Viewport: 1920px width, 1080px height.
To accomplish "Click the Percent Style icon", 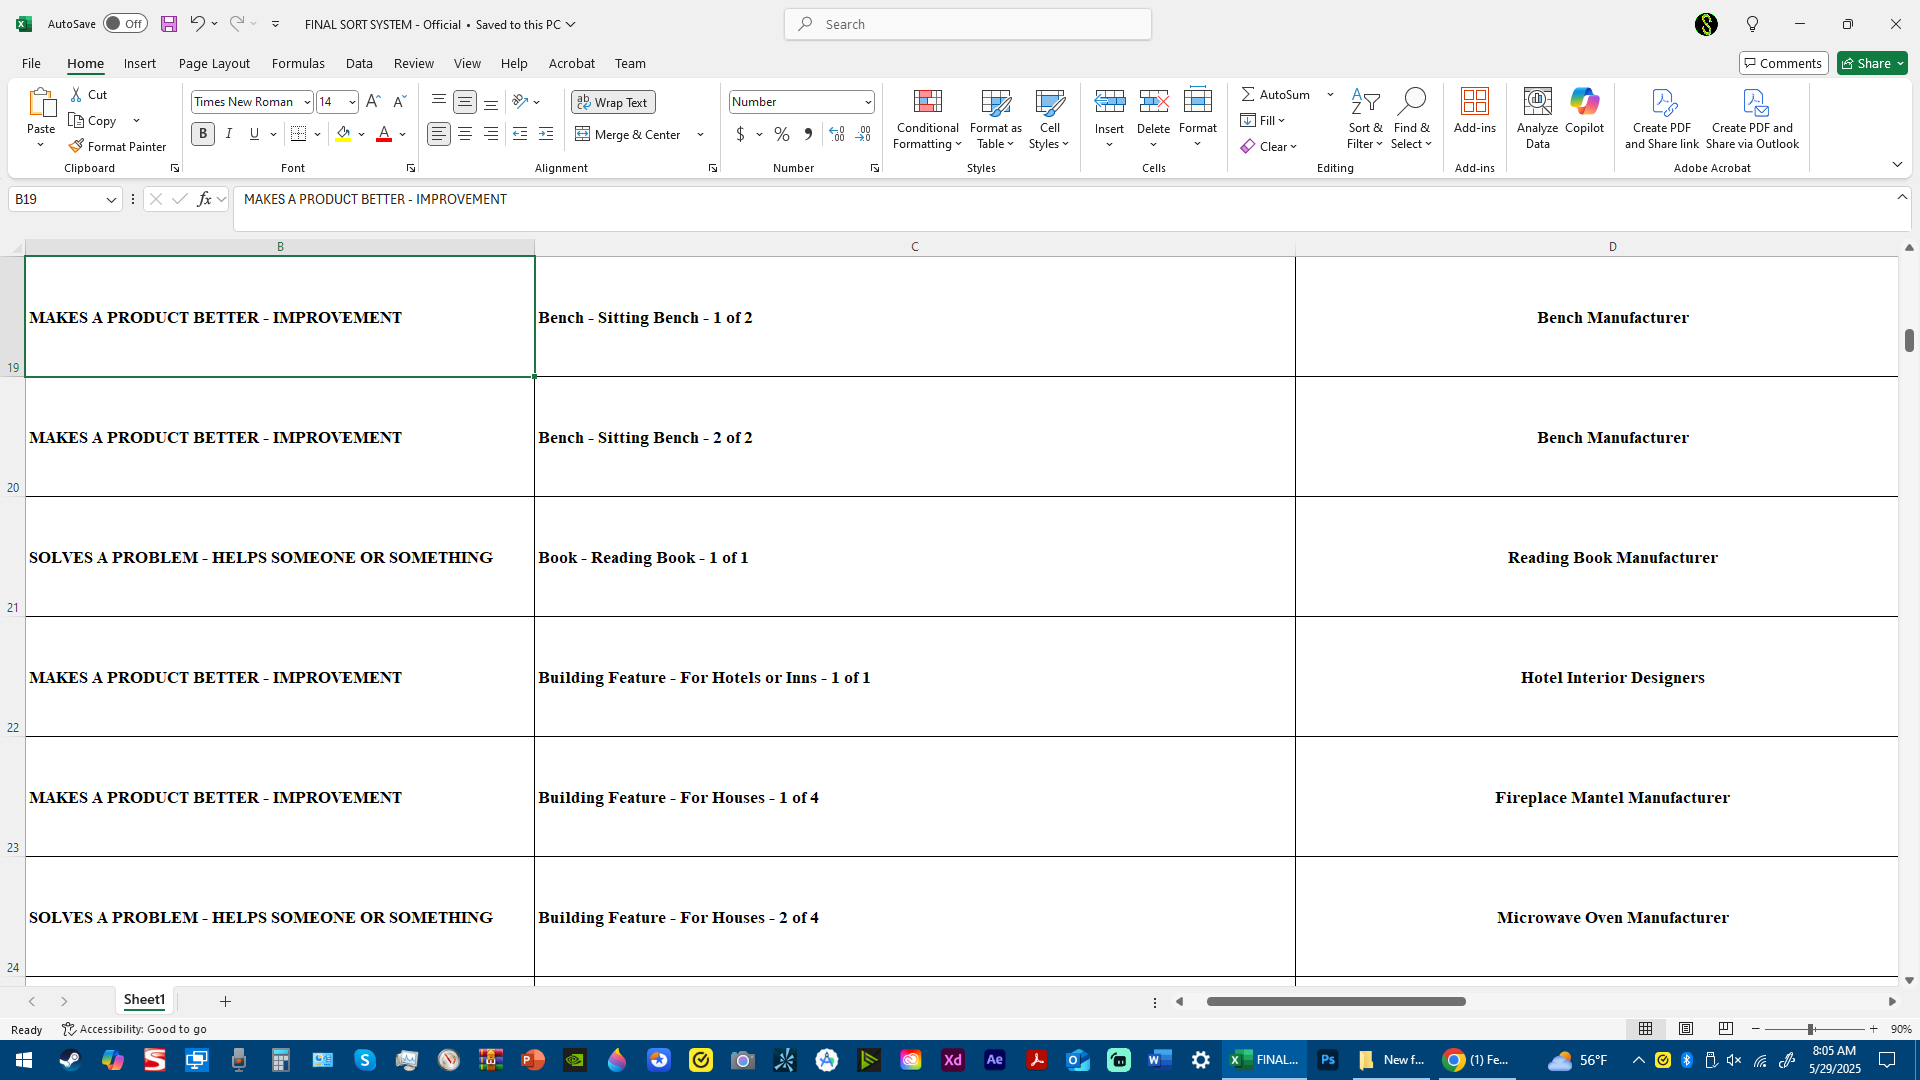I will 781,134.
